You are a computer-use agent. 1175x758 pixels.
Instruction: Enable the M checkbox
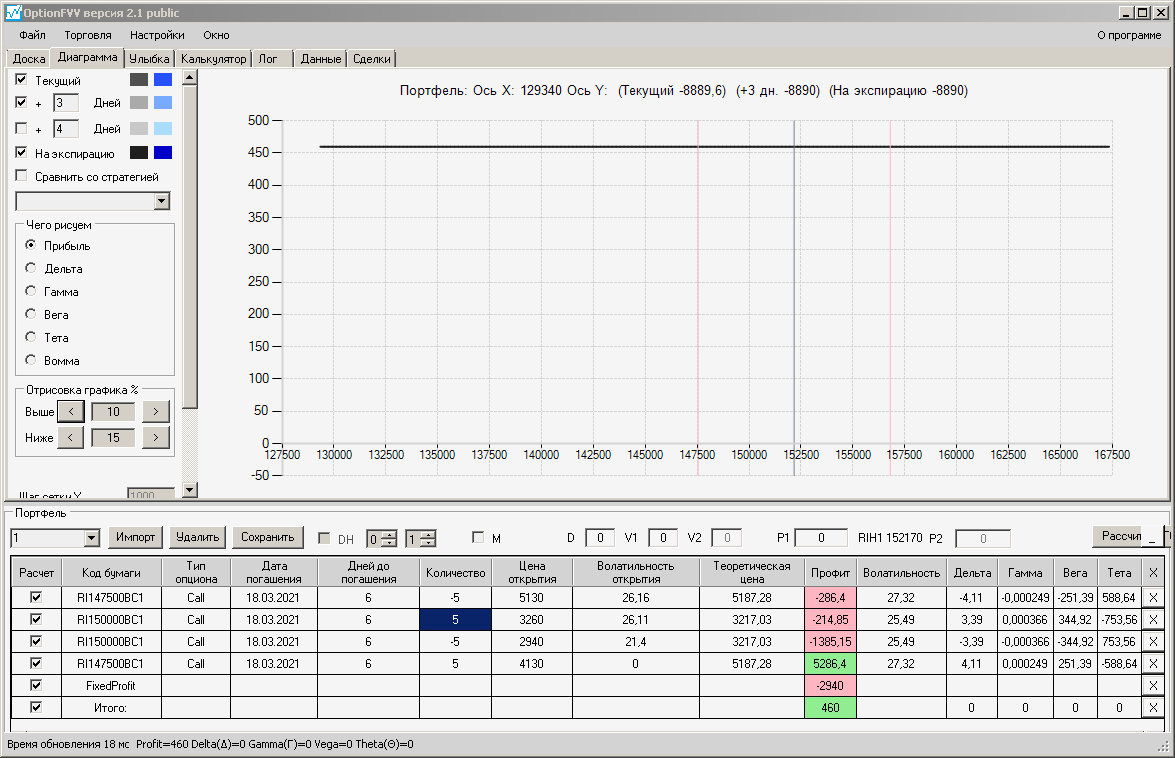478,537
